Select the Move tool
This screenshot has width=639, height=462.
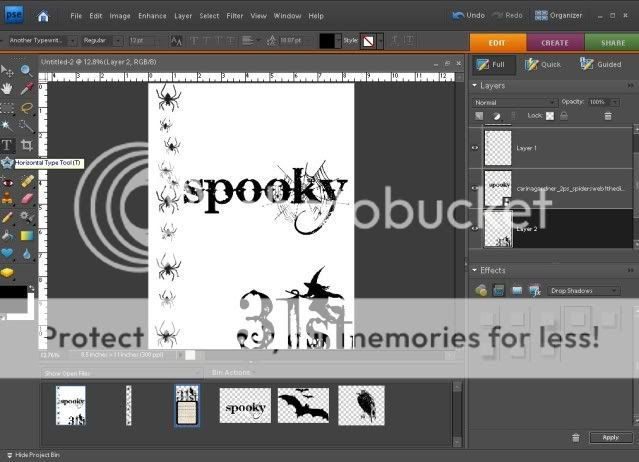click(x=7, y=71)
